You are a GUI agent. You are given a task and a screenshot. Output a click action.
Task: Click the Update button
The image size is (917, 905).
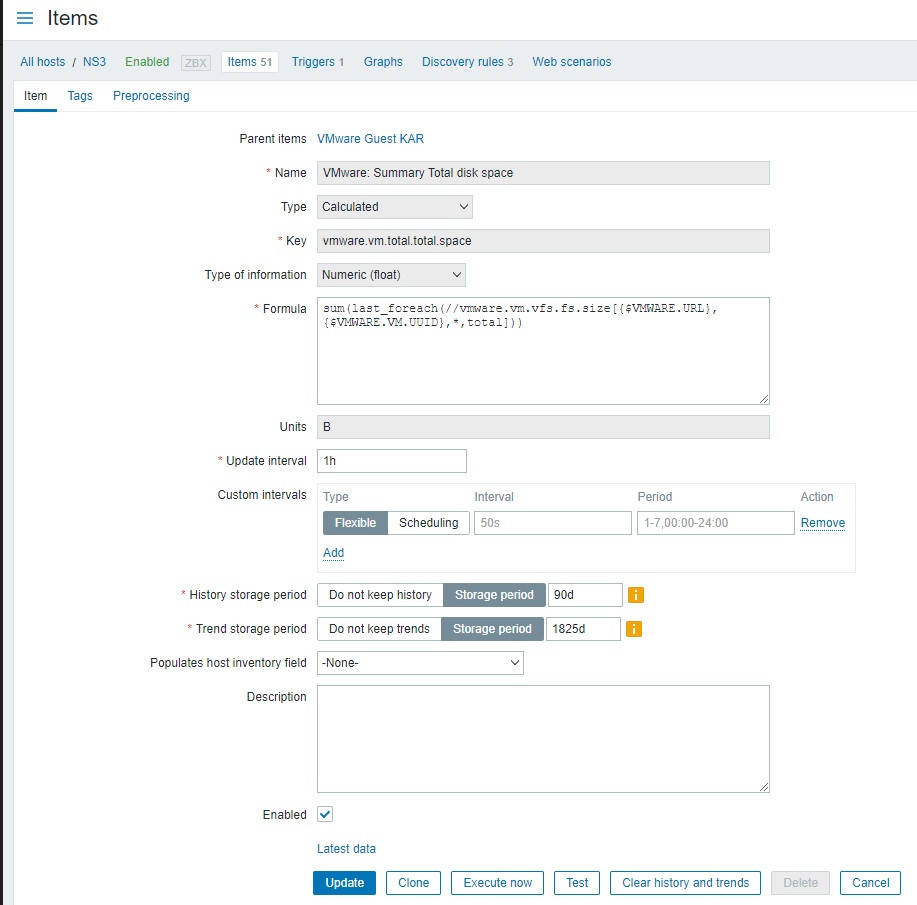coord(344,883)
